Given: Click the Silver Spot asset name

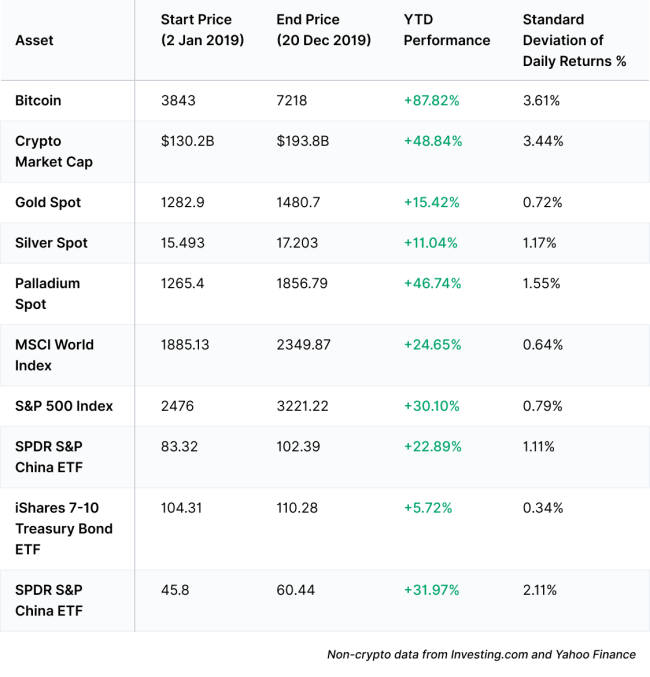Looking at the screenshot, I should (51, 243).
